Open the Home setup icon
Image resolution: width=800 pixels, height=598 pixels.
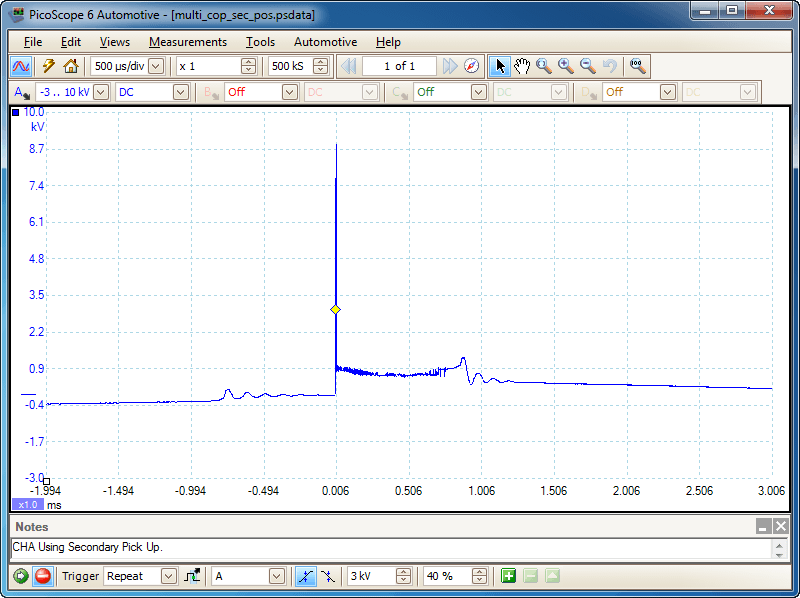(x=71, y=66)
